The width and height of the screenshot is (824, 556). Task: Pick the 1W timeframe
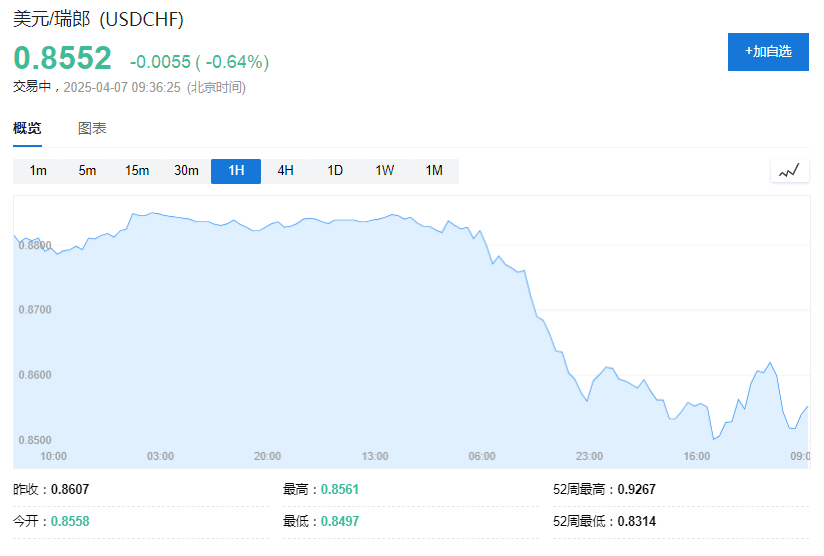click(x=384, y=171)
